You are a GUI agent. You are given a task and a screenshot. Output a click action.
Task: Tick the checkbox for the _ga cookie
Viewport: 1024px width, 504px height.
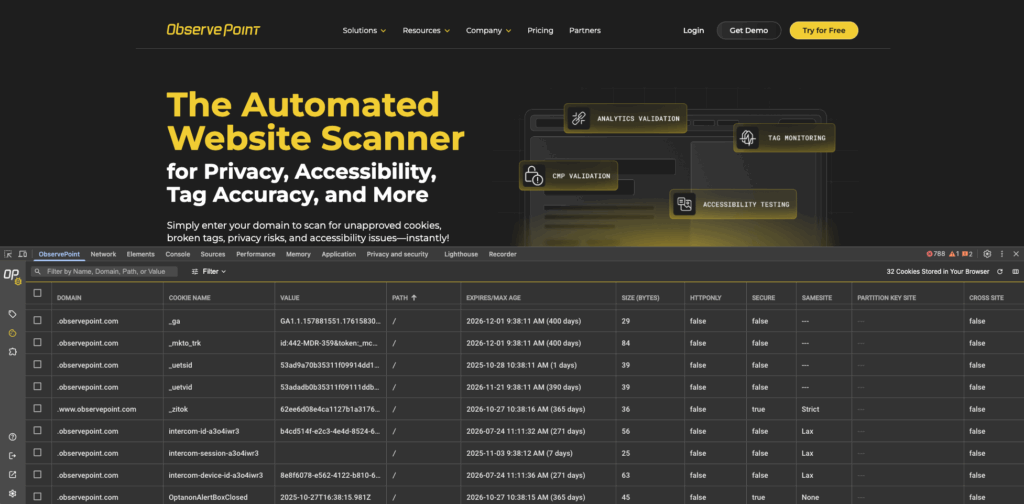click(x=38, y=321)
